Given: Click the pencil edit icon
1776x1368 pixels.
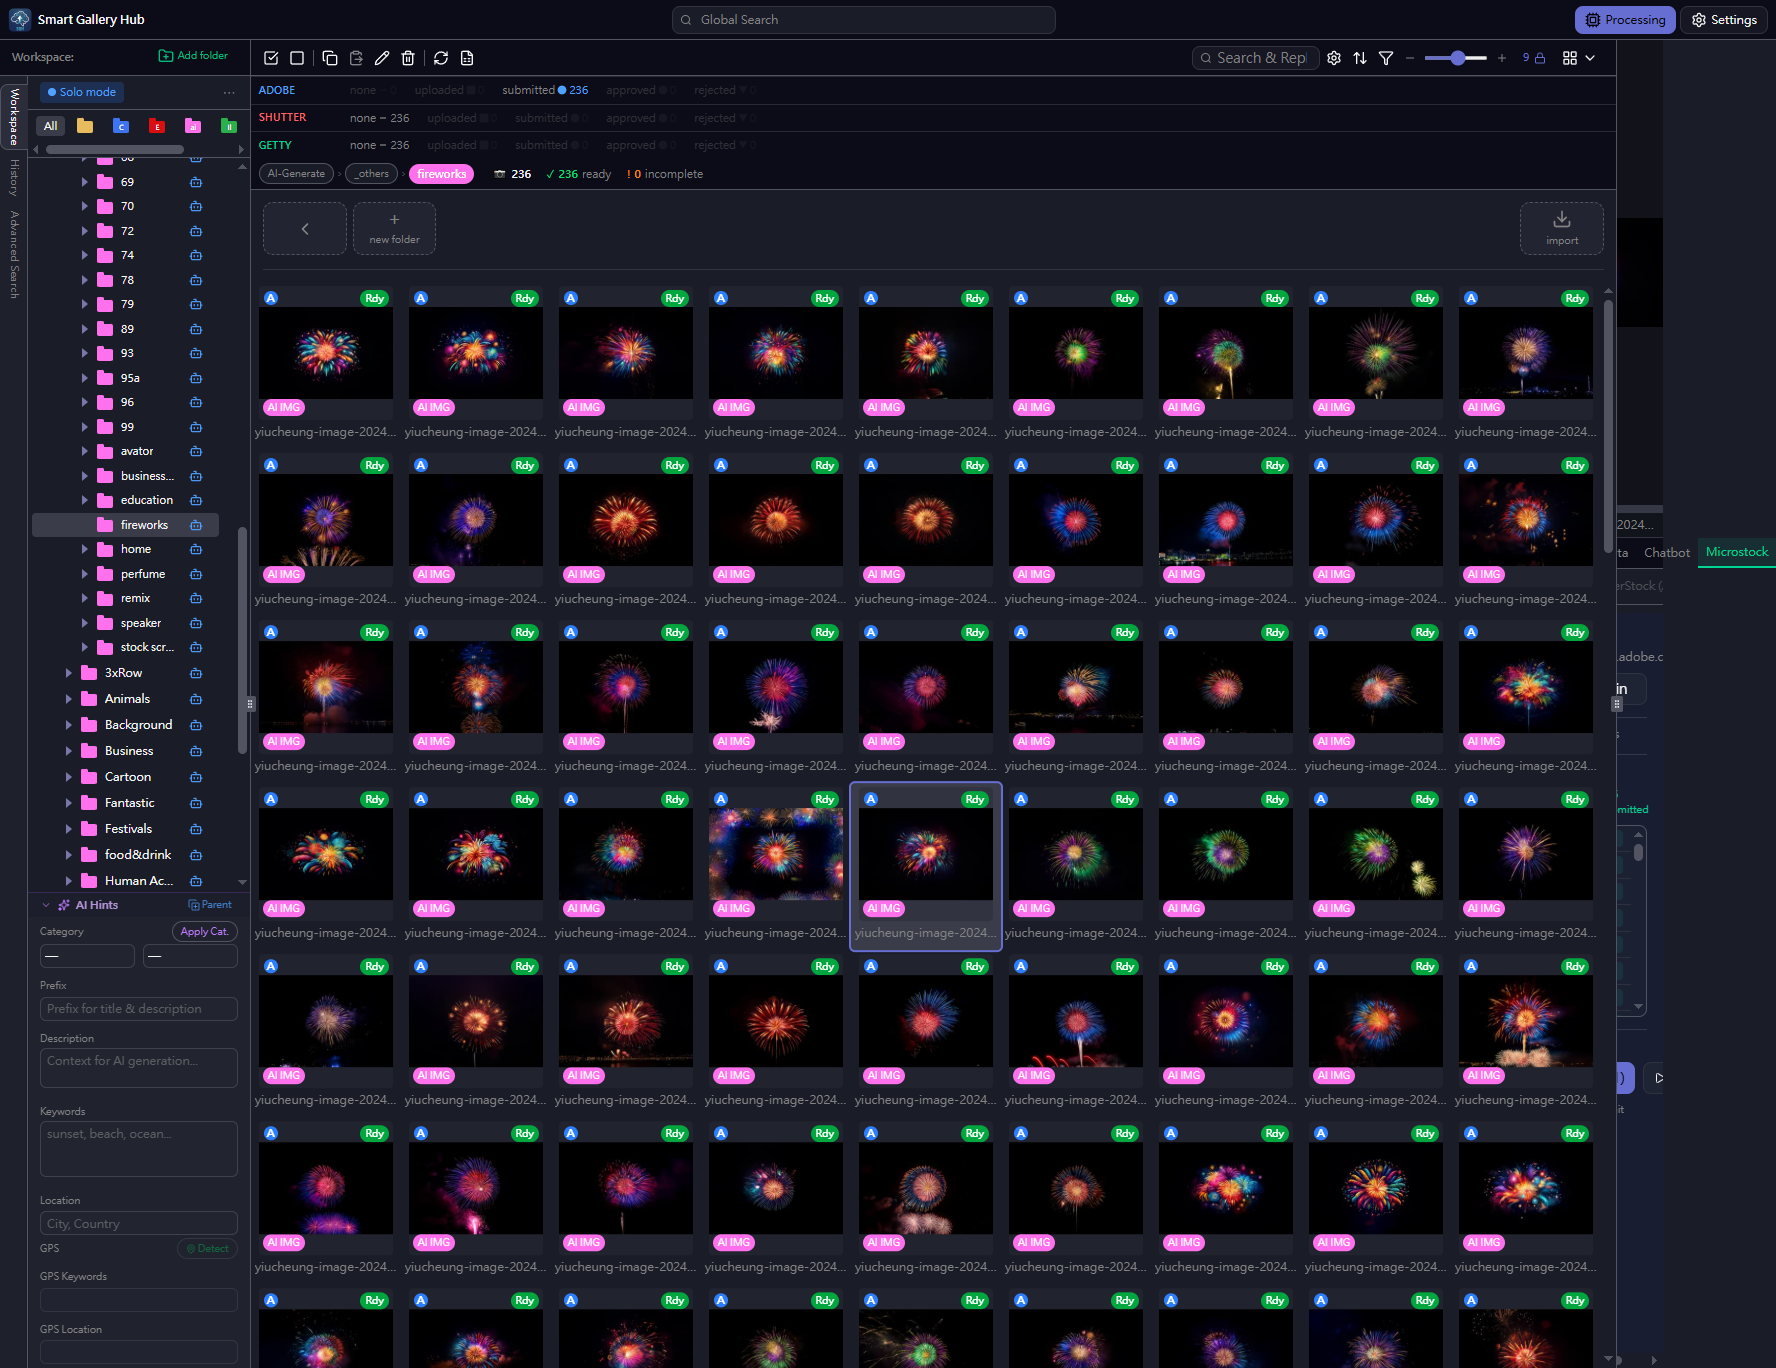Looking at the screenshot, I should (382, 58).
